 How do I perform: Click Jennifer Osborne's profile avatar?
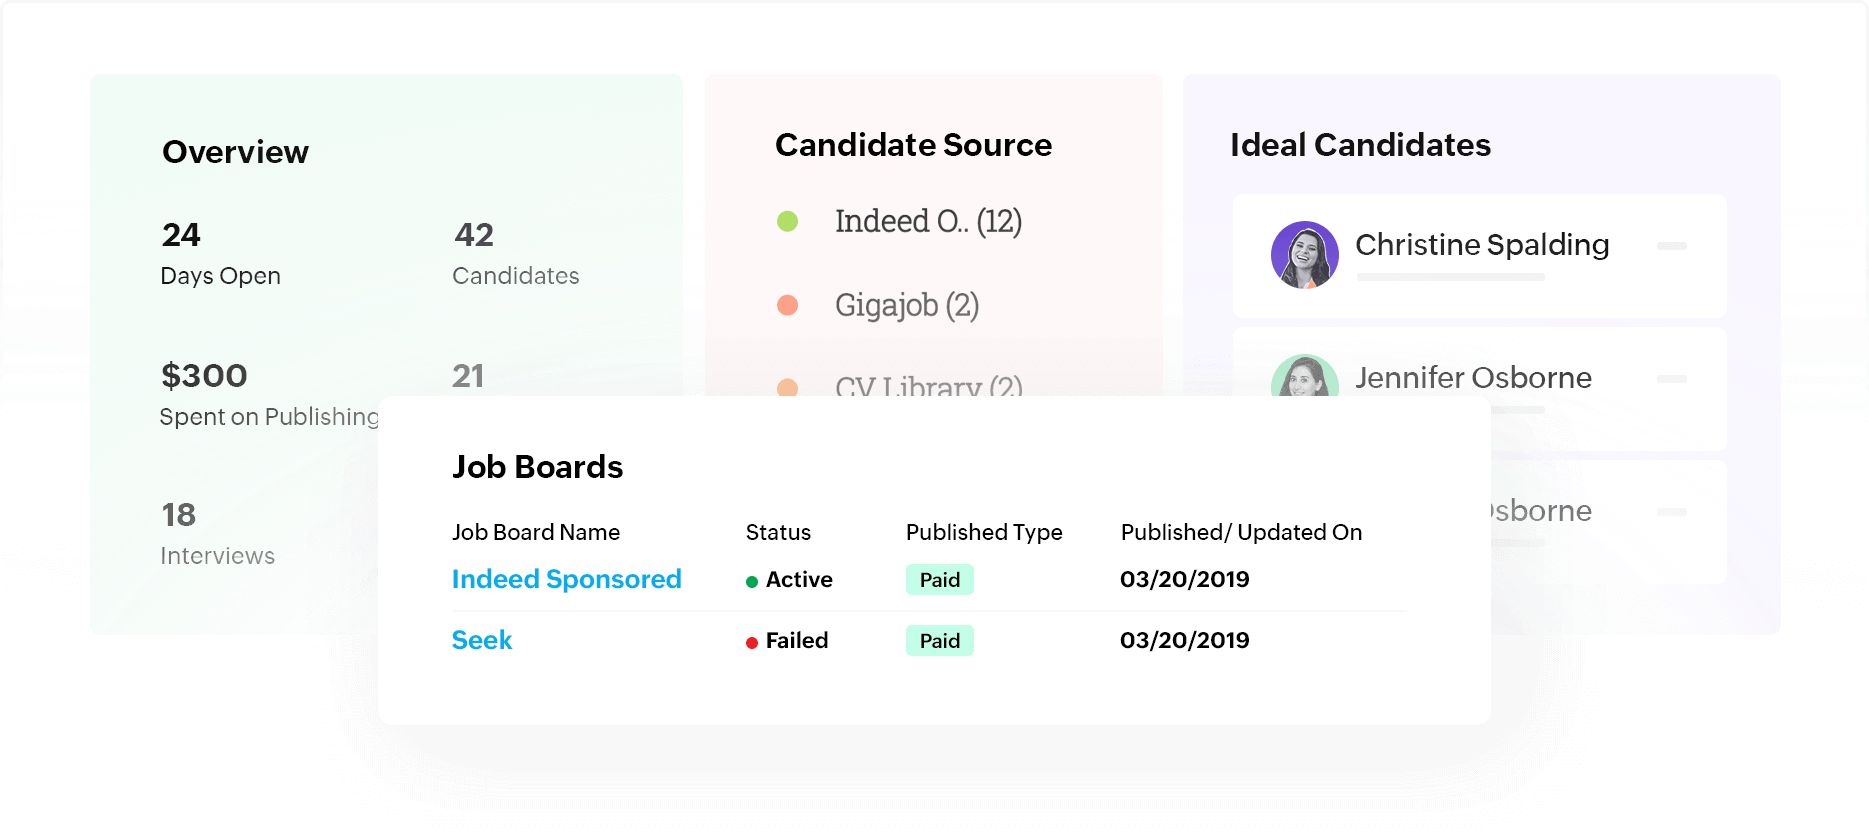coord(1304,377)
